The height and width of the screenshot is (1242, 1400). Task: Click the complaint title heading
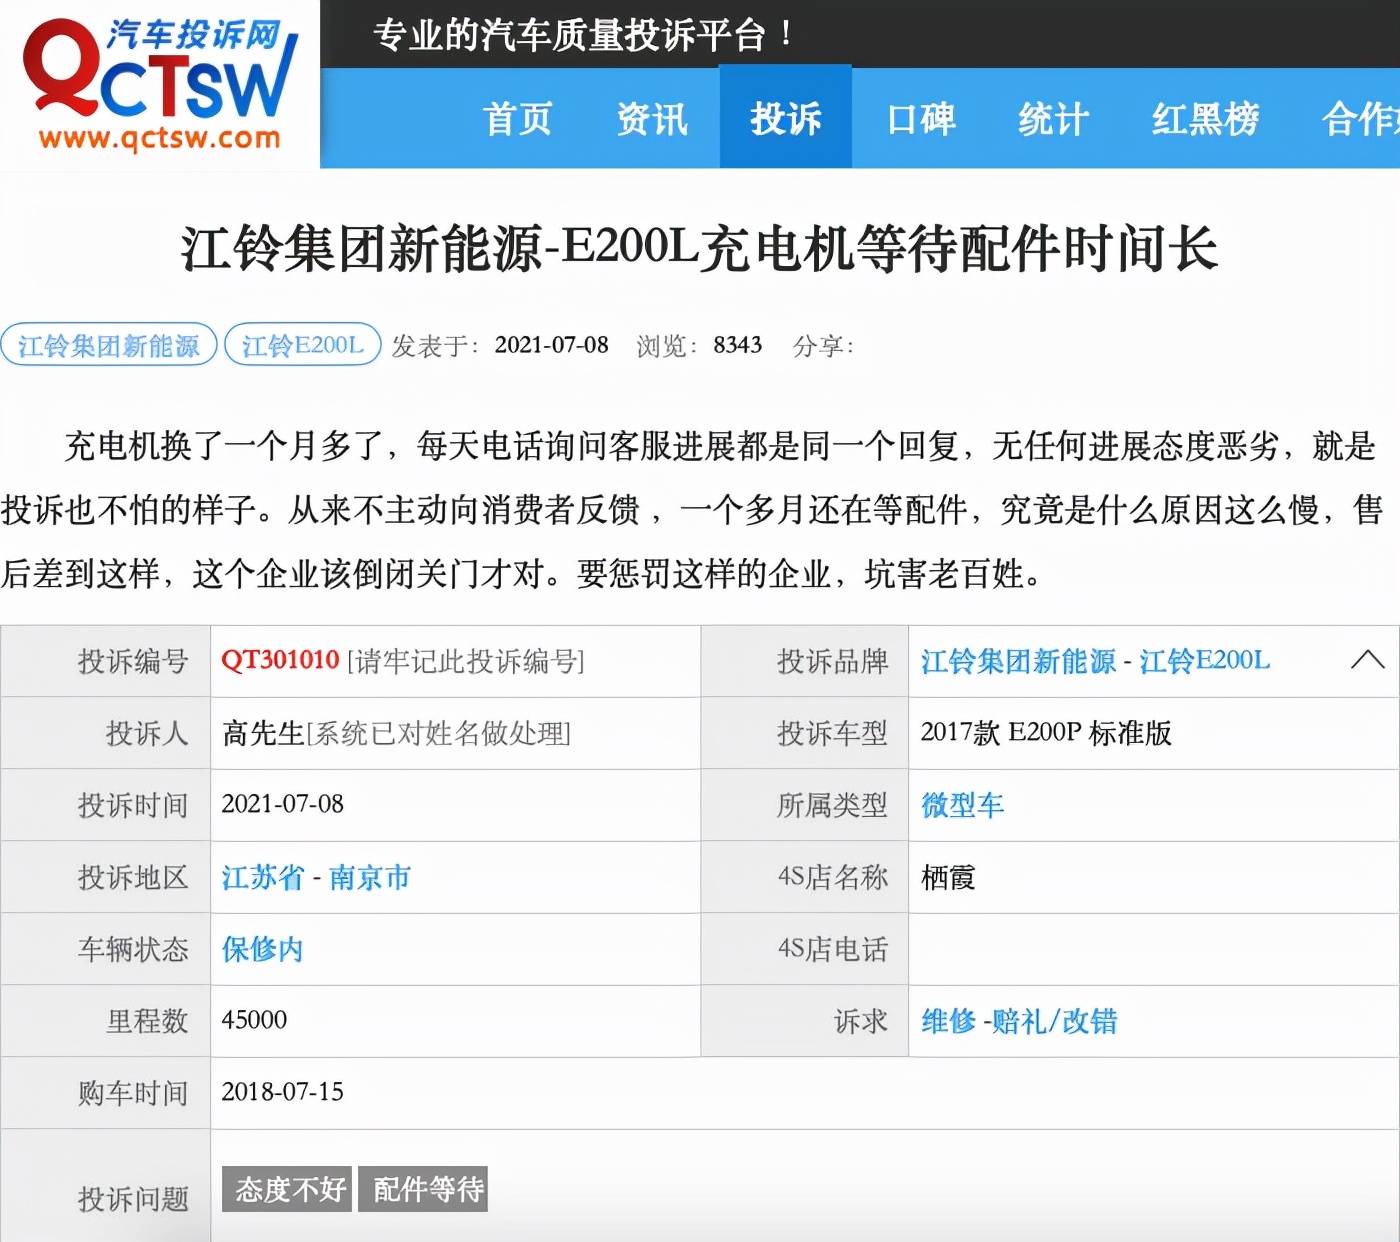click(x=699, y=249)
